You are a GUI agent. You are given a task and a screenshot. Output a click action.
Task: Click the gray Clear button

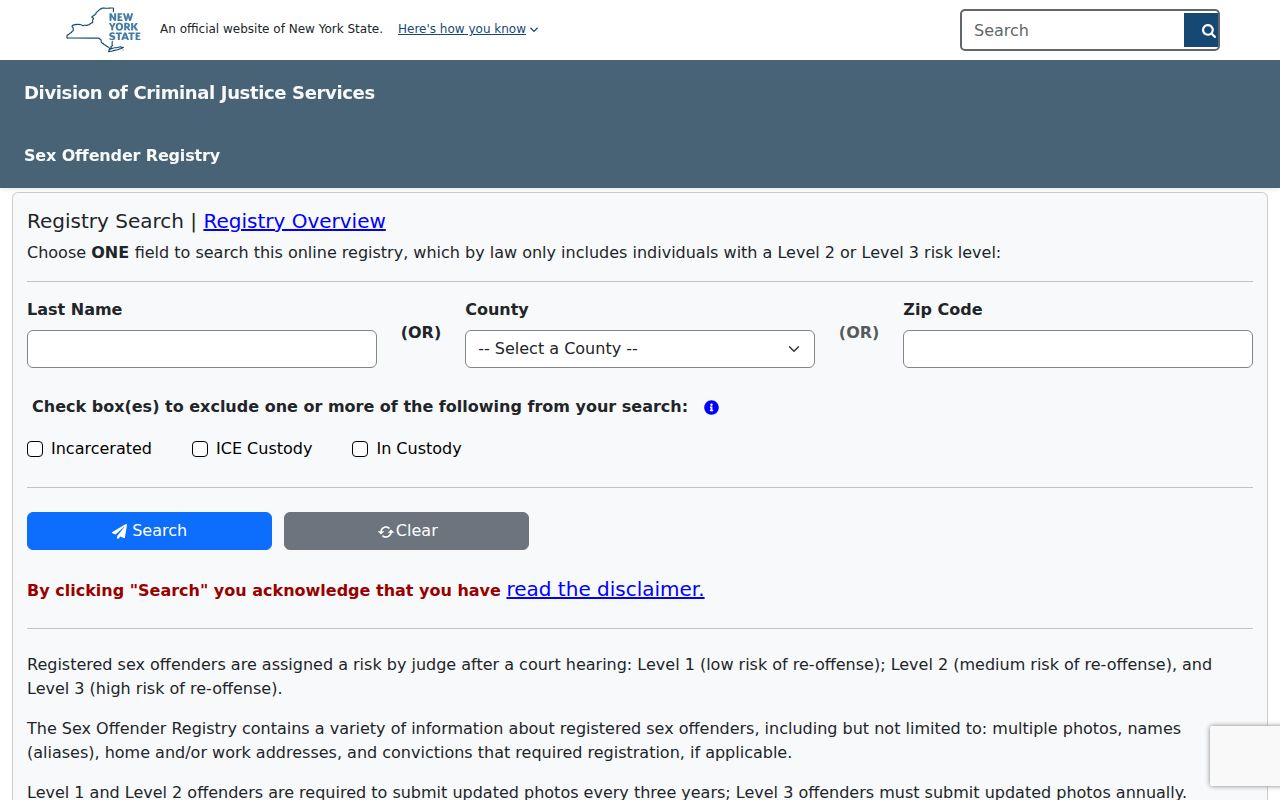point(406,531)
